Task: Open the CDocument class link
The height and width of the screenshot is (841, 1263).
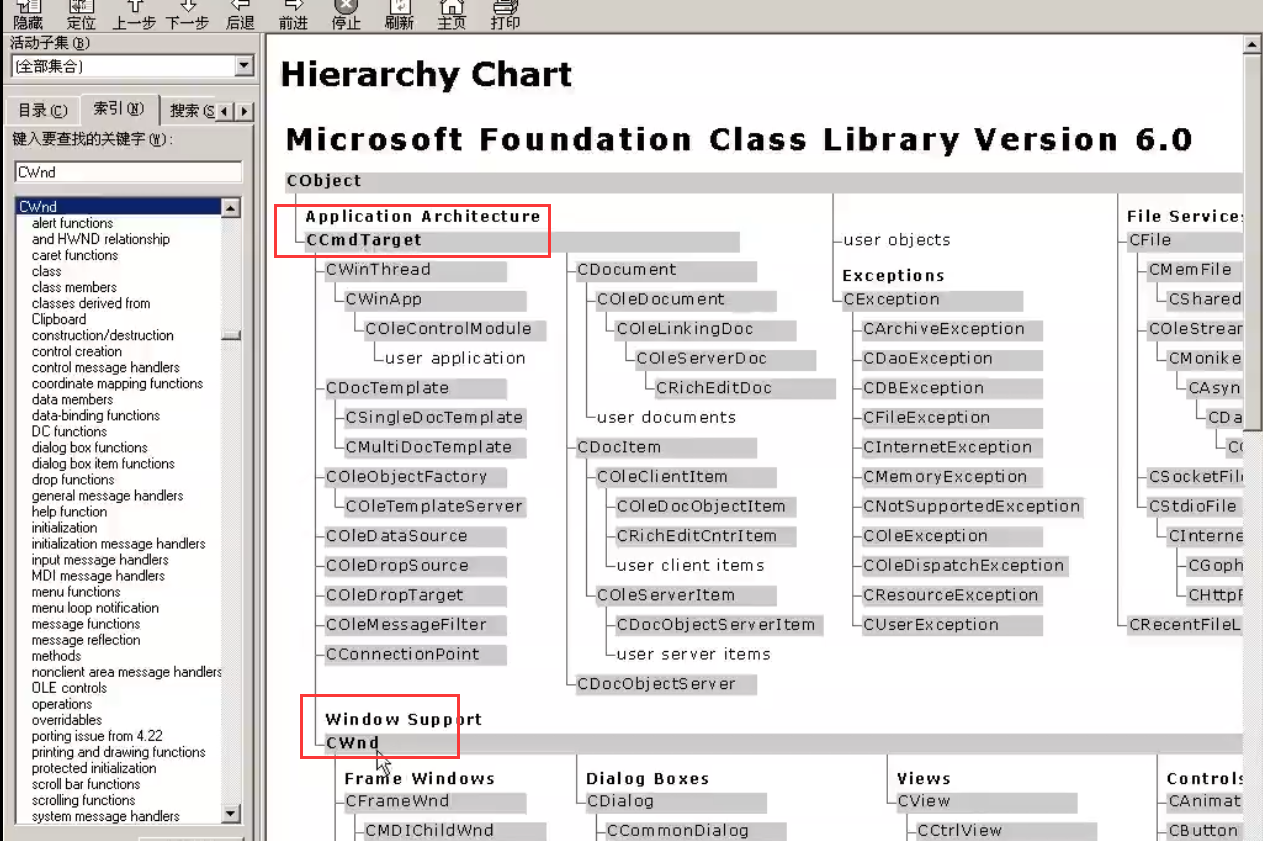Action: tap(627, 270)
